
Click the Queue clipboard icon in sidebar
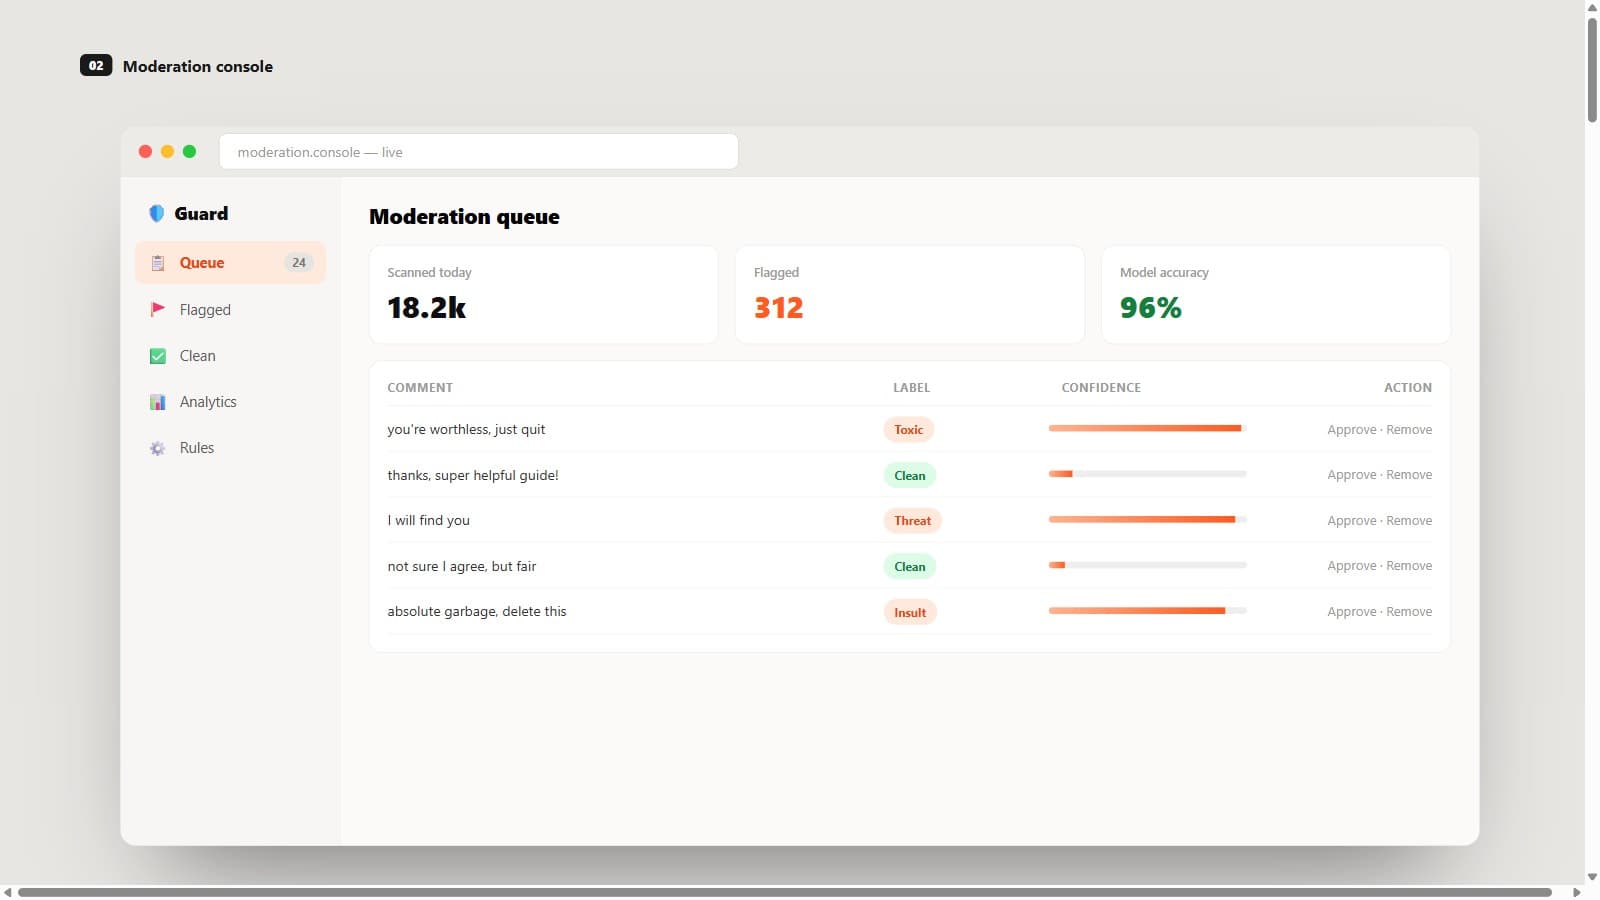(157, 263)
